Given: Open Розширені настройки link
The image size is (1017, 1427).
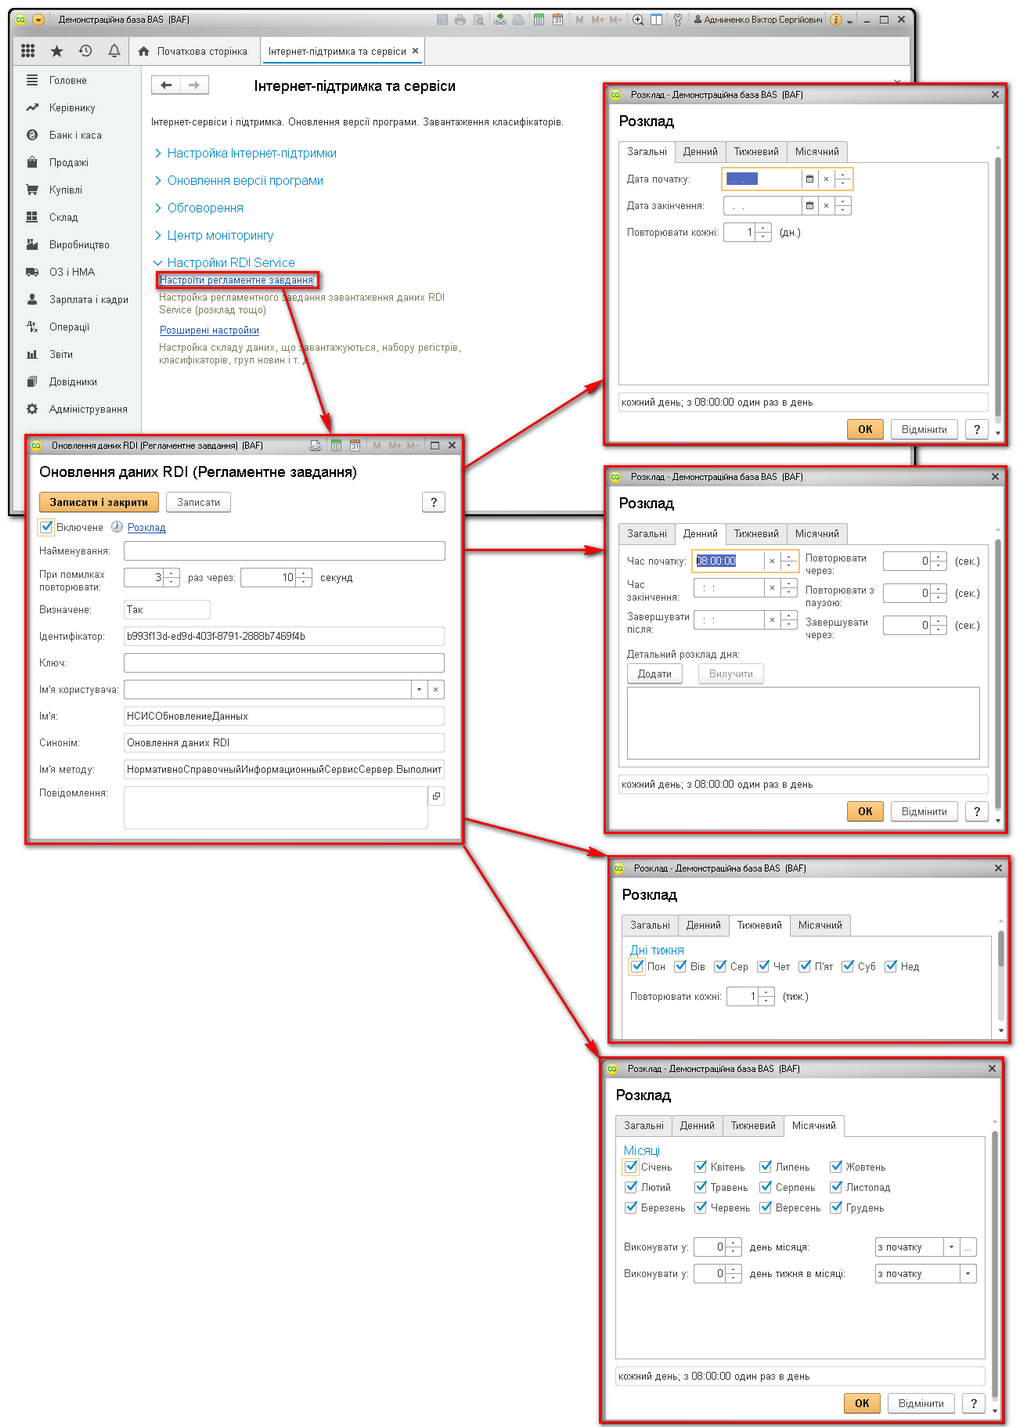Looking at the screenshot, I should [x=209, y=330].
